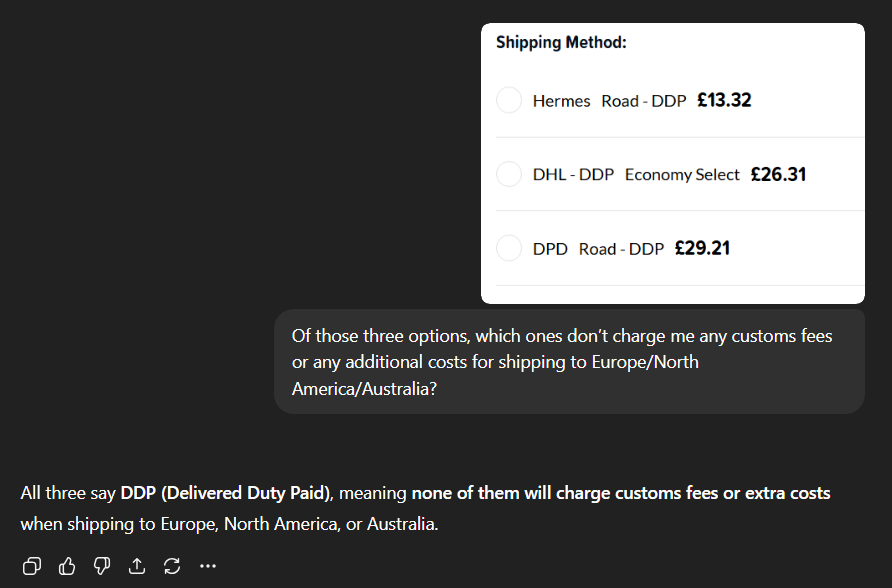The height and width of the screenshot is (588, 892).
Task: Click the DPD Road - DDP label
Action: (x=598, y=249)
